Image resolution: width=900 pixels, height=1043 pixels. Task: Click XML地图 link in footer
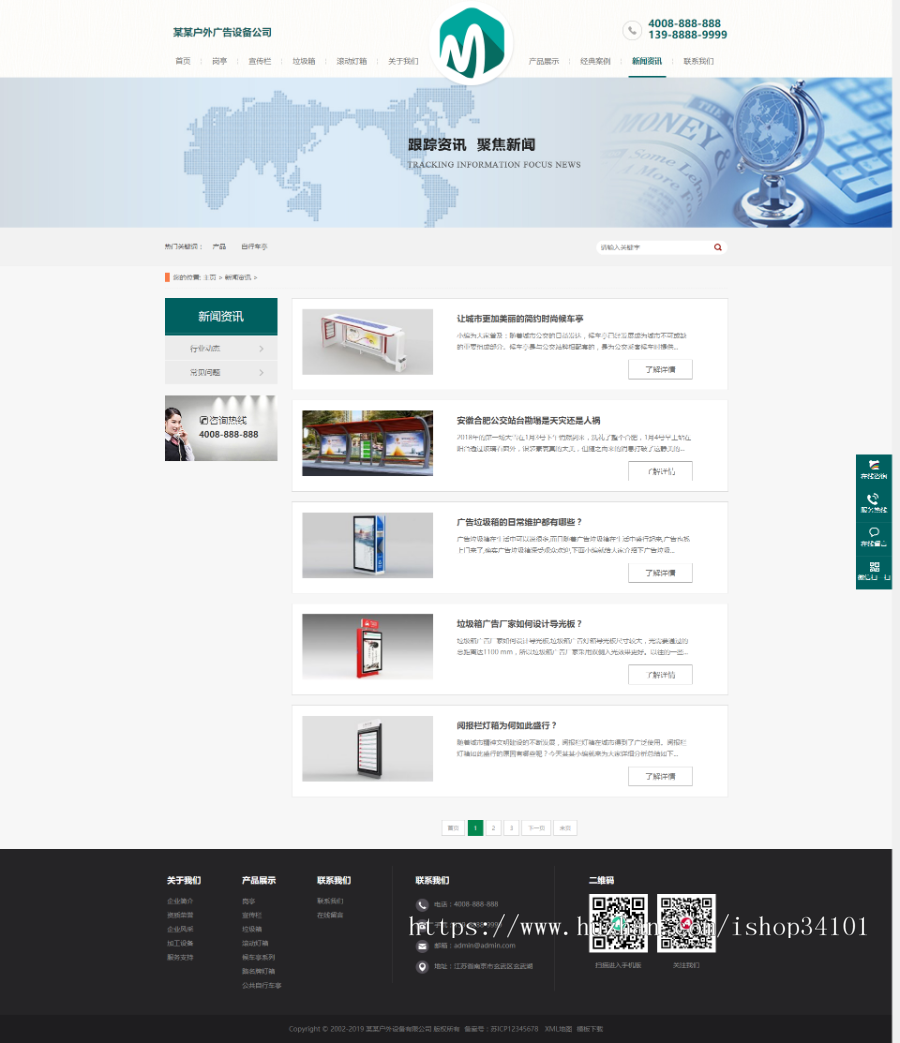(558, 1029)
